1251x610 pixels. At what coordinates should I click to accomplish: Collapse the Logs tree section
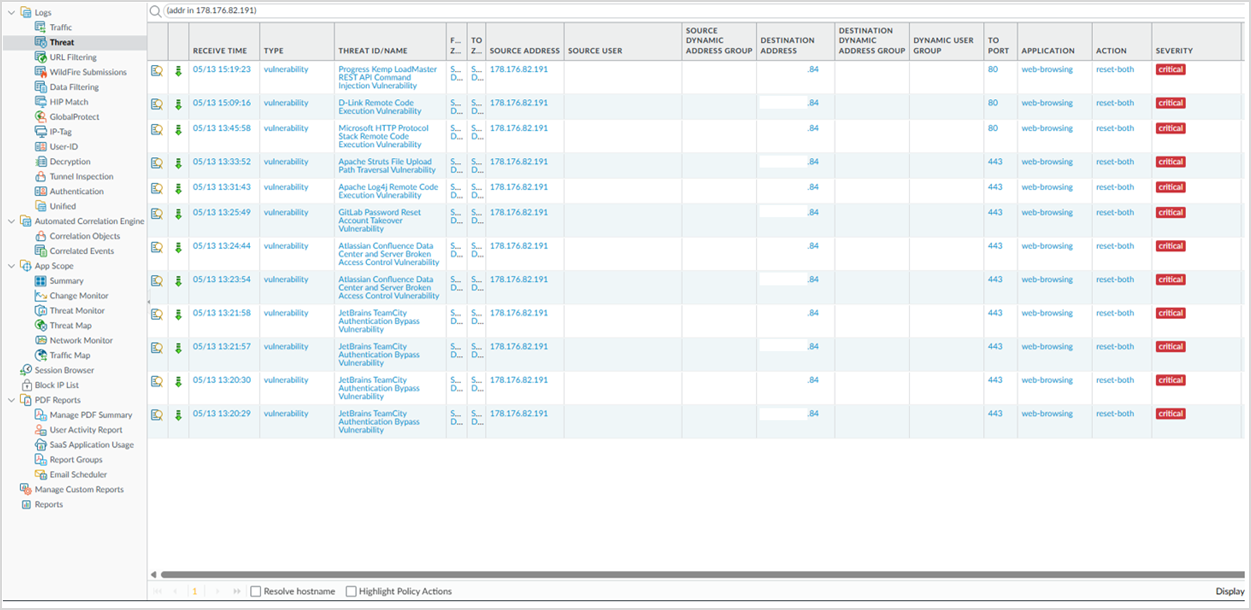pos(11,13)
